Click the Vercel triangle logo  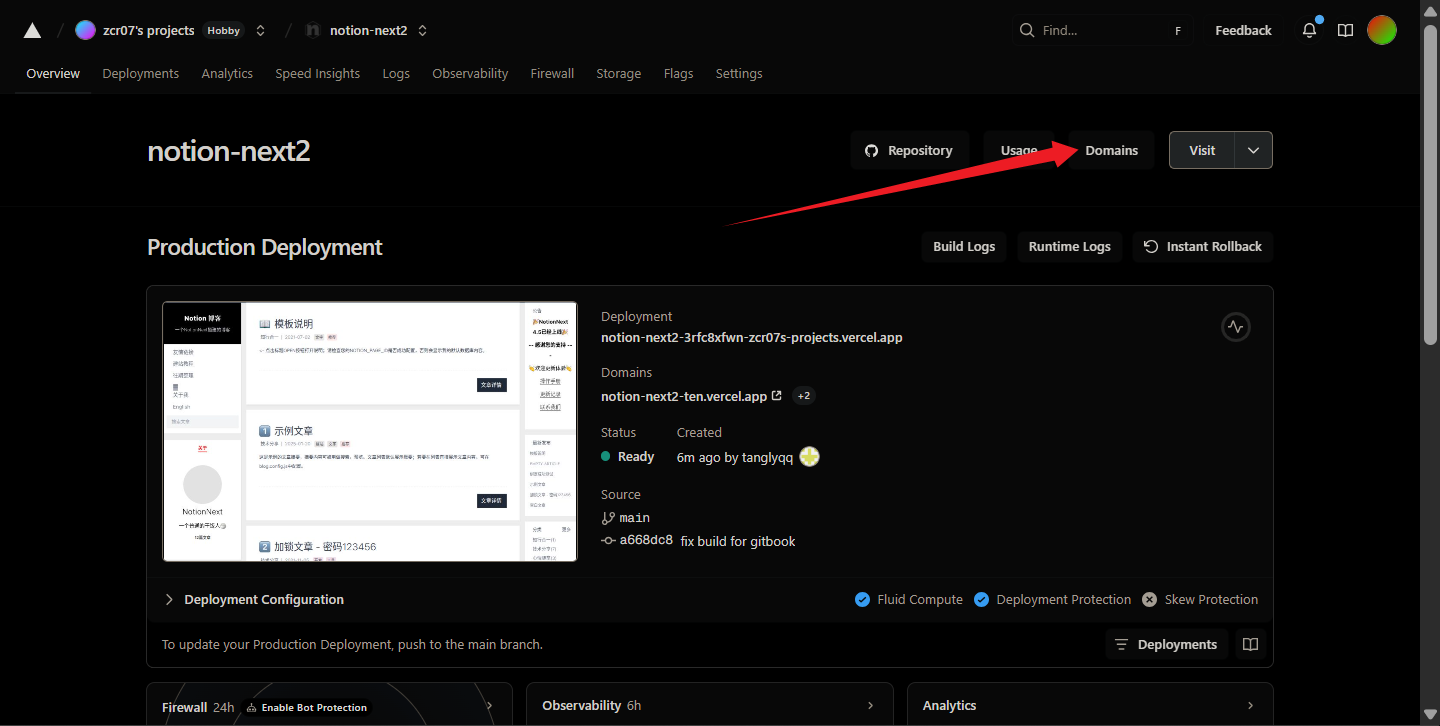32,30
